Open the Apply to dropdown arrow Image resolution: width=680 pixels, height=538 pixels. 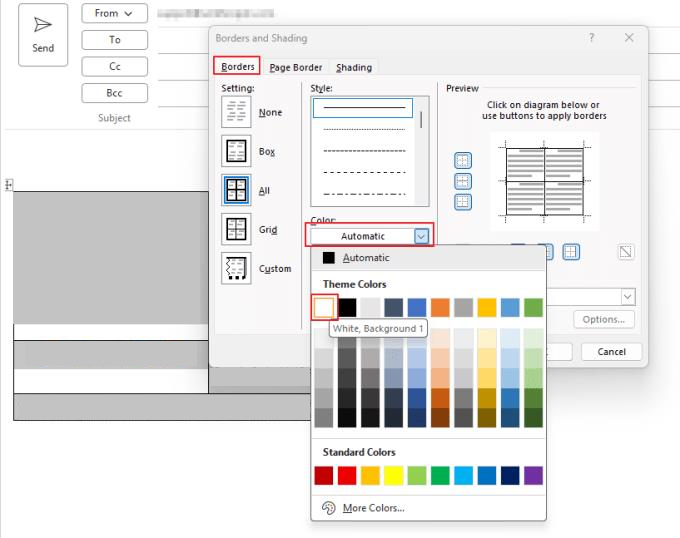point(628,297)
